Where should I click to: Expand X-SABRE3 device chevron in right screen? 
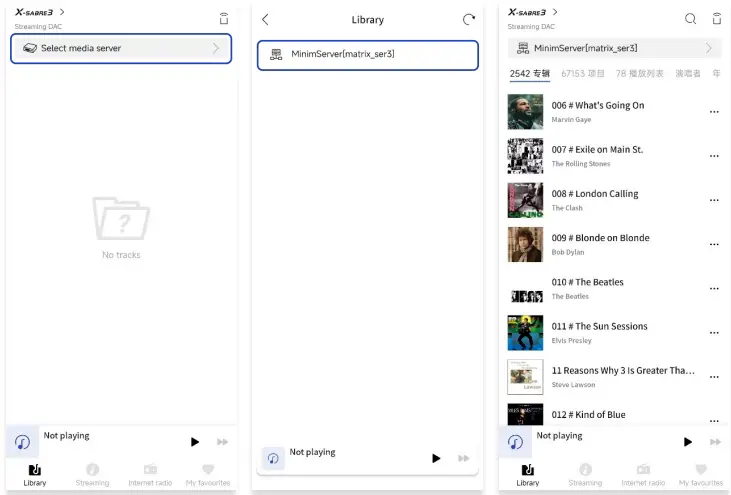555,12
